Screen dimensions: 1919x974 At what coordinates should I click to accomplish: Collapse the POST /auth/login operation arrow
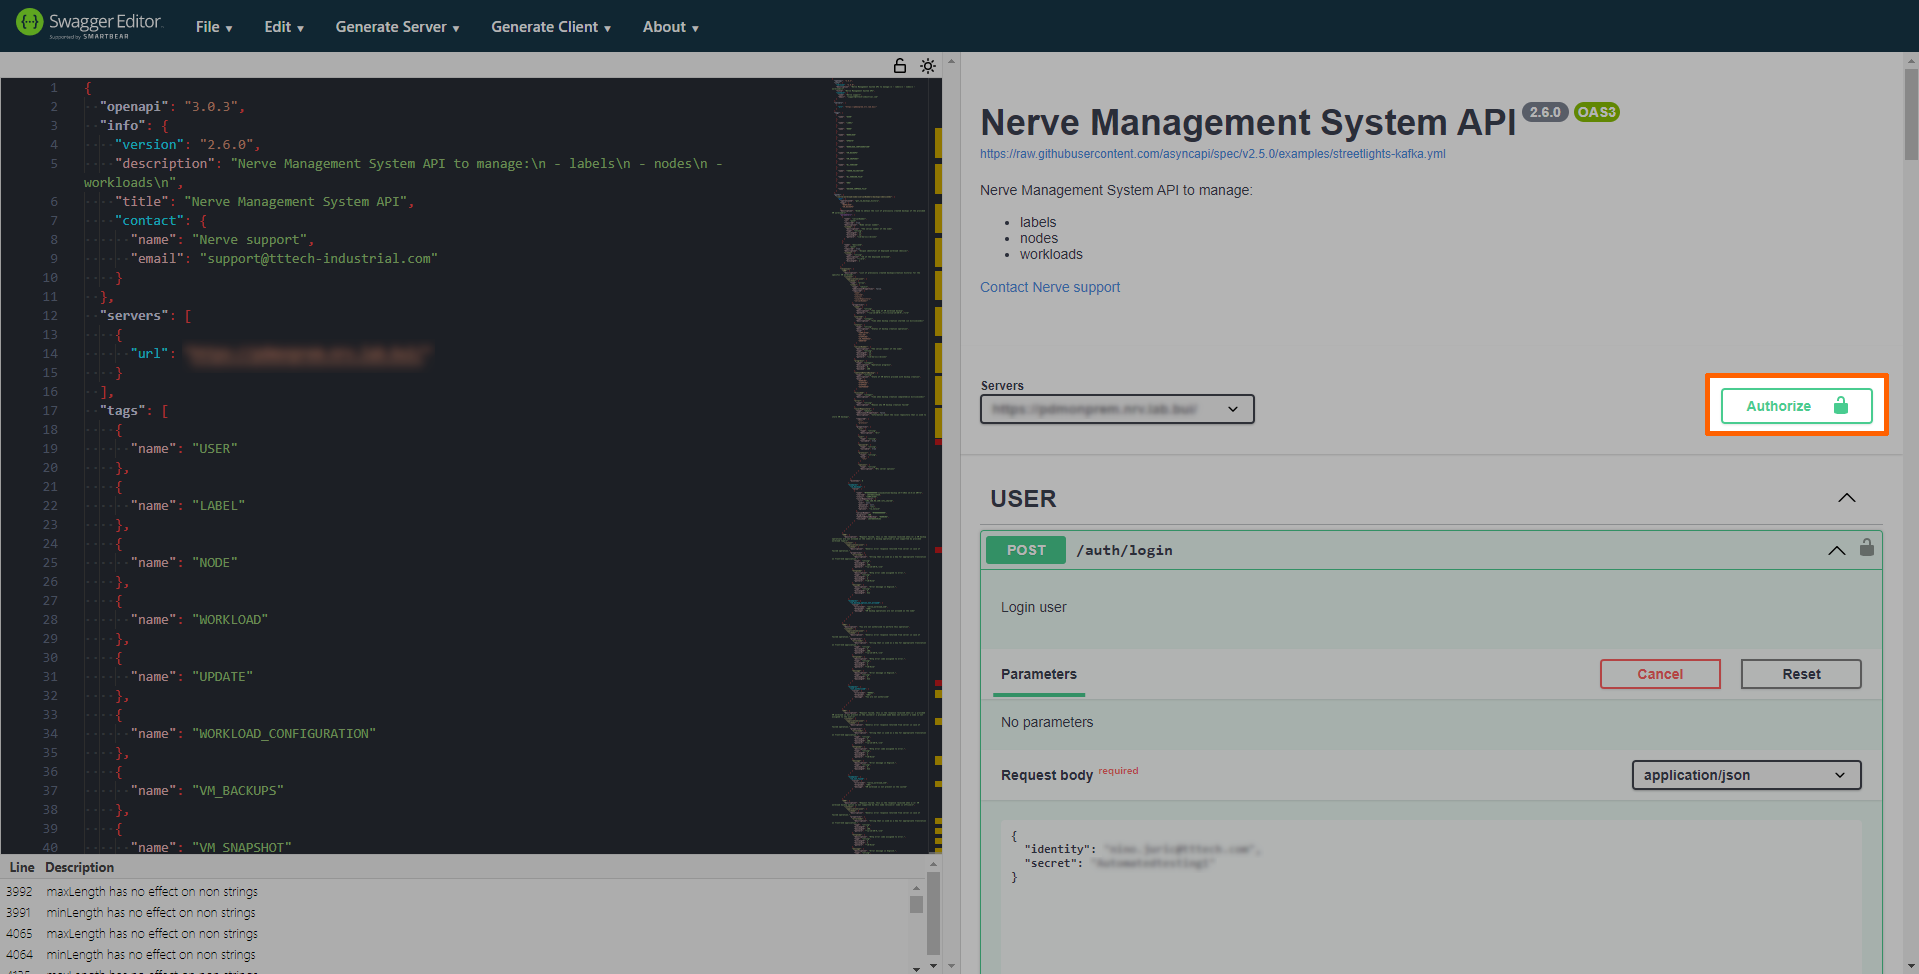pos(1836,550)
